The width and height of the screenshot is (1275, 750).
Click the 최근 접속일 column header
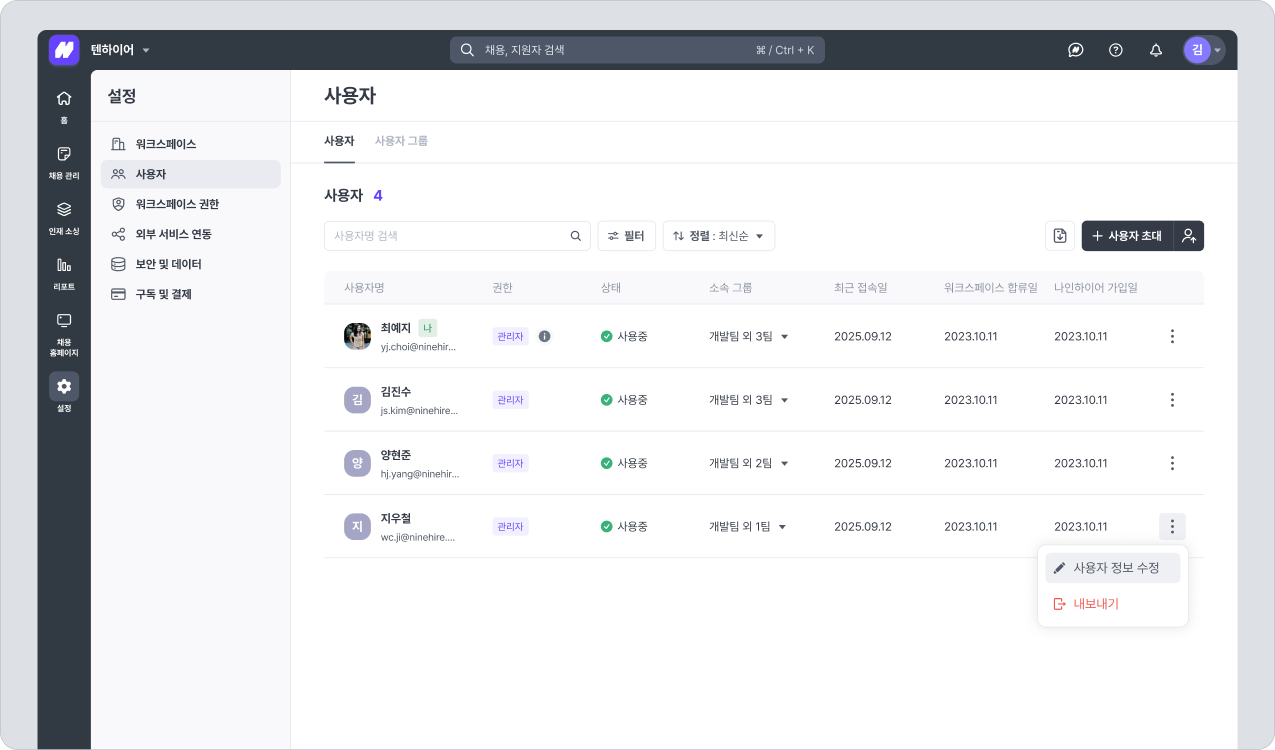coord(861,288)
